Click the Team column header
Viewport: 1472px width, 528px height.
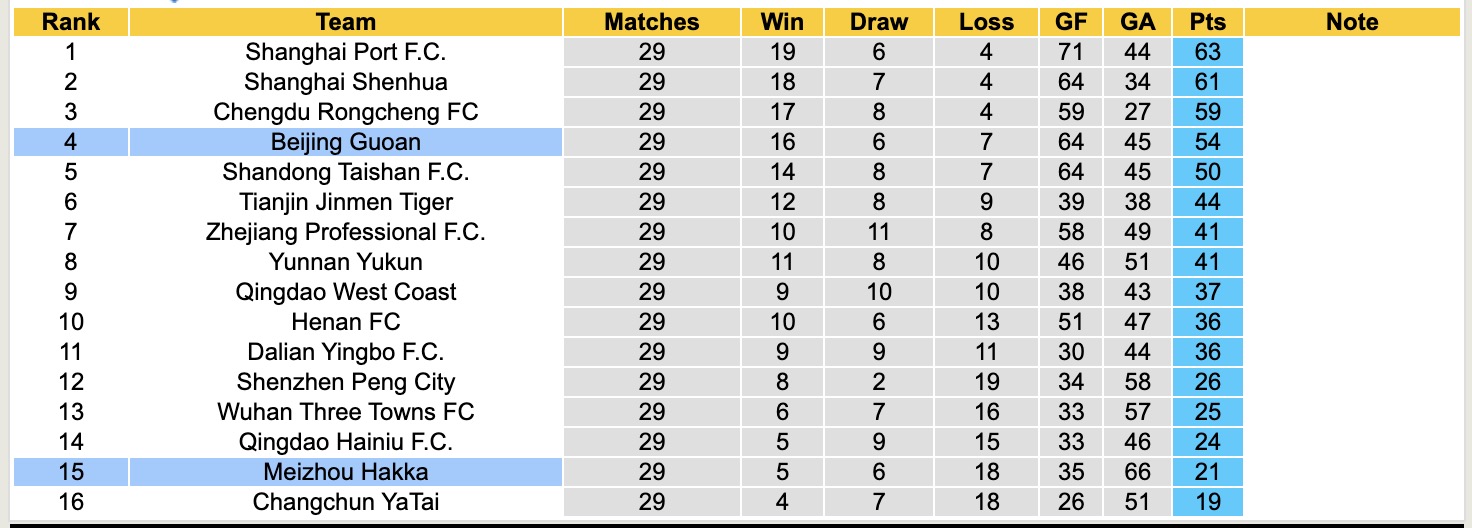click(x=345, y=22)
